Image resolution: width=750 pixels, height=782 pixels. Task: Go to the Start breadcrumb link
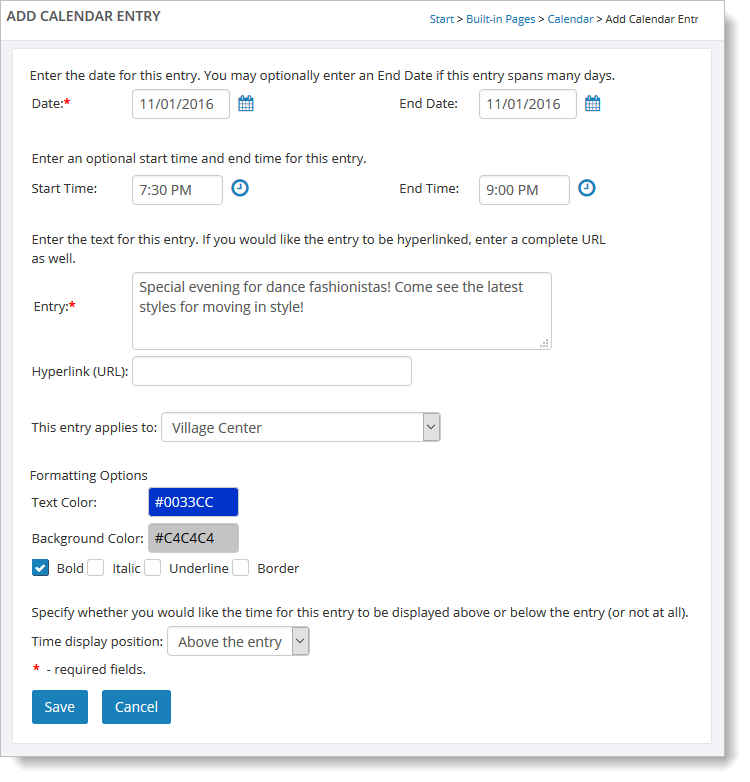click(441, 19)
